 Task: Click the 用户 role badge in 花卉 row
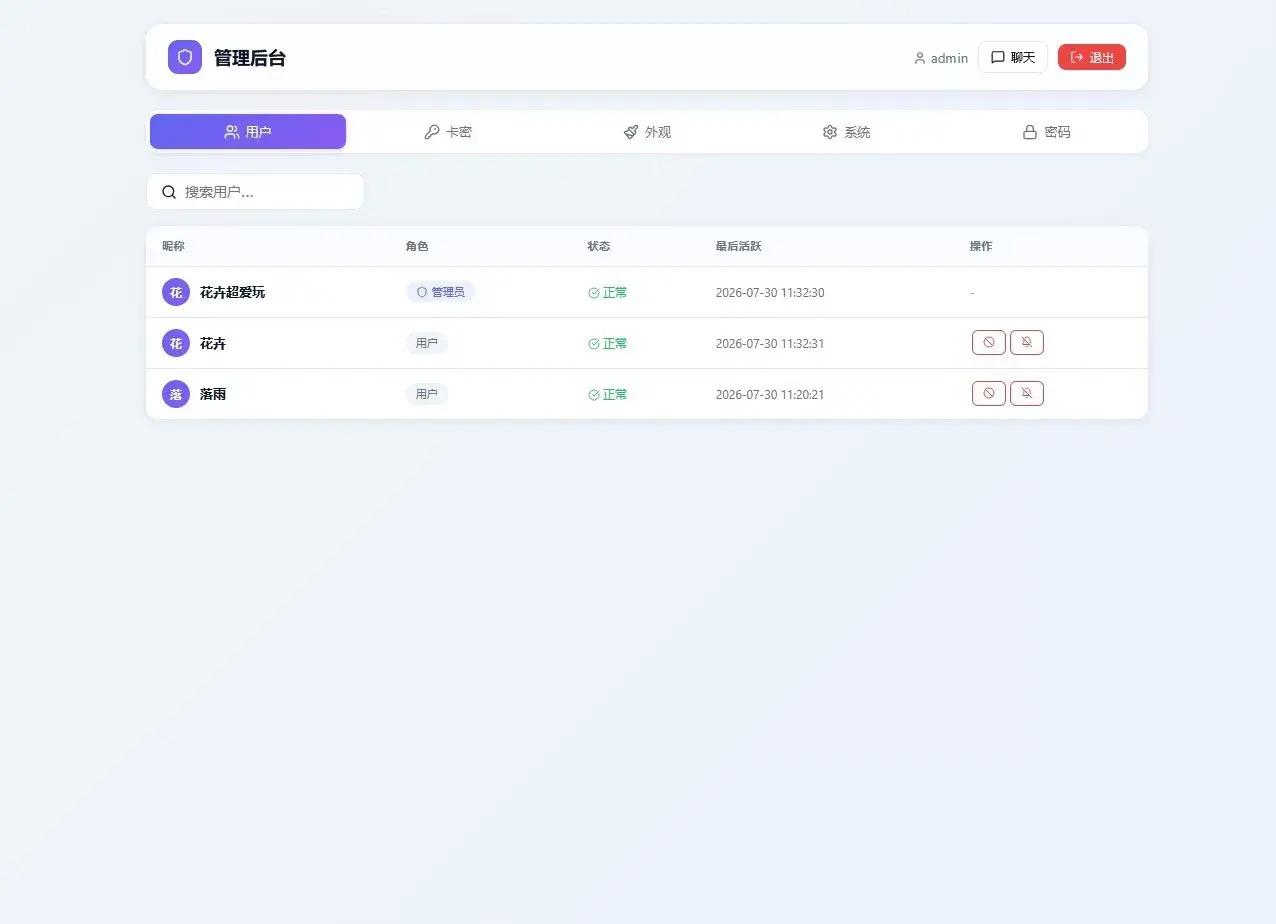427,343
